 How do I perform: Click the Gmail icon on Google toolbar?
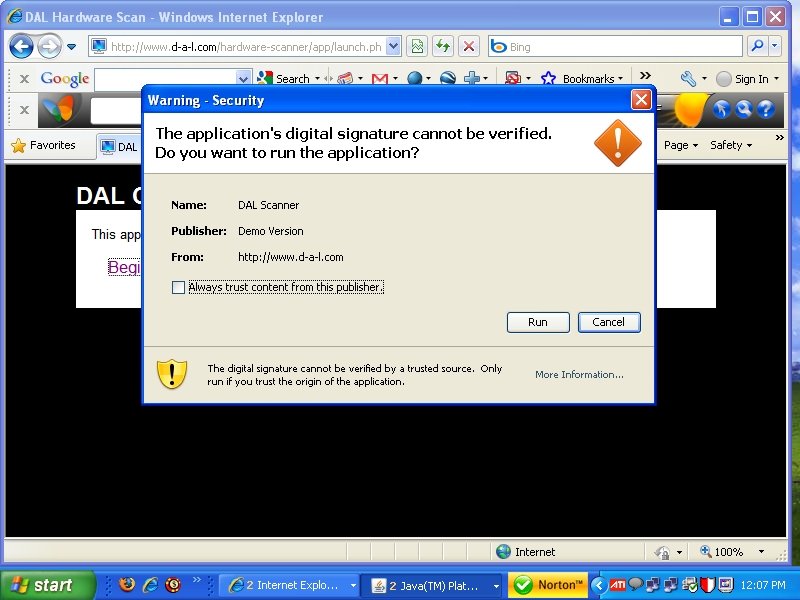click(380, 79)
